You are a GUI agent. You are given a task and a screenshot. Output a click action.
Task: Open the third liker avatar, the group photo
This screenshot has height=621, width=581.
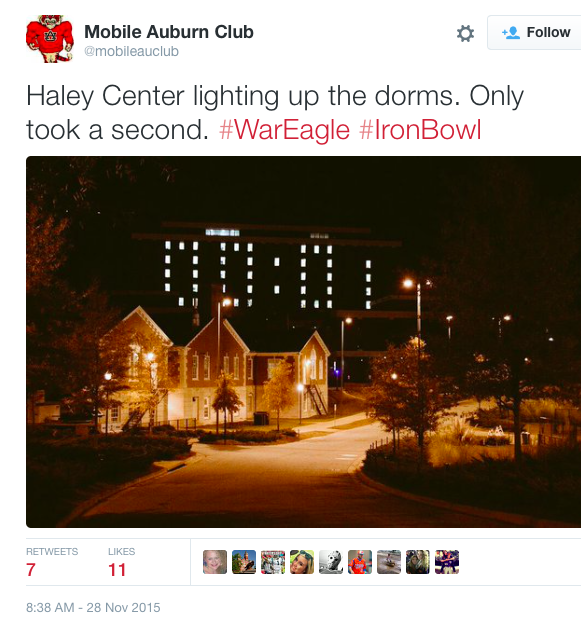point(273,562)
